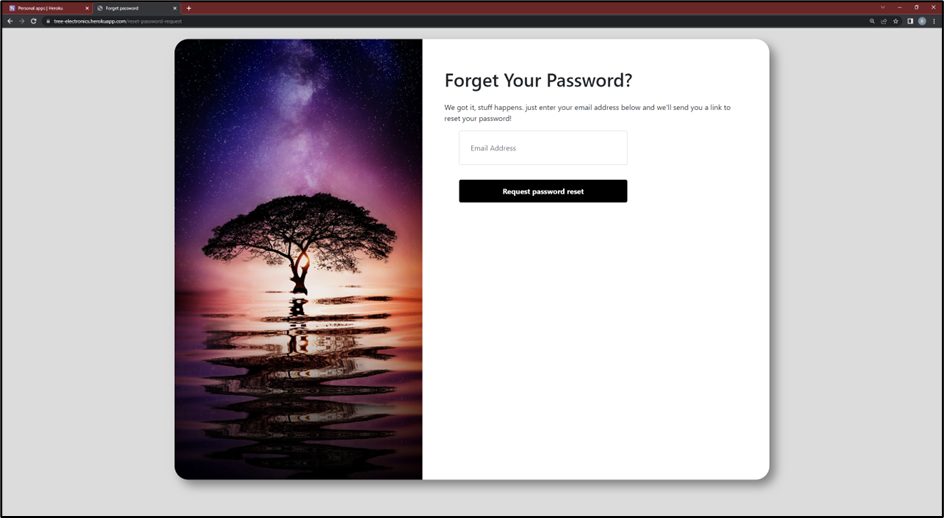Expand the tab search chevron
944x518 pixels.
click(x=883, y=8)
